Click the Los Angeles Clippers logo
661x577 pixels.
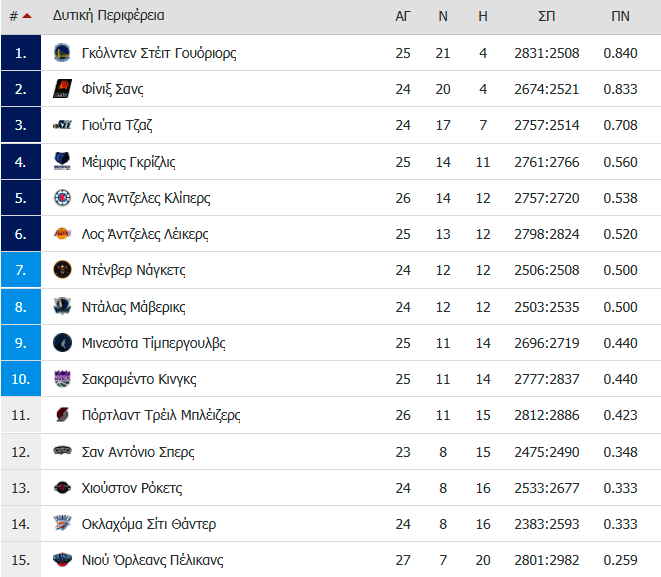pyautogui.click(x=62, y=198)
